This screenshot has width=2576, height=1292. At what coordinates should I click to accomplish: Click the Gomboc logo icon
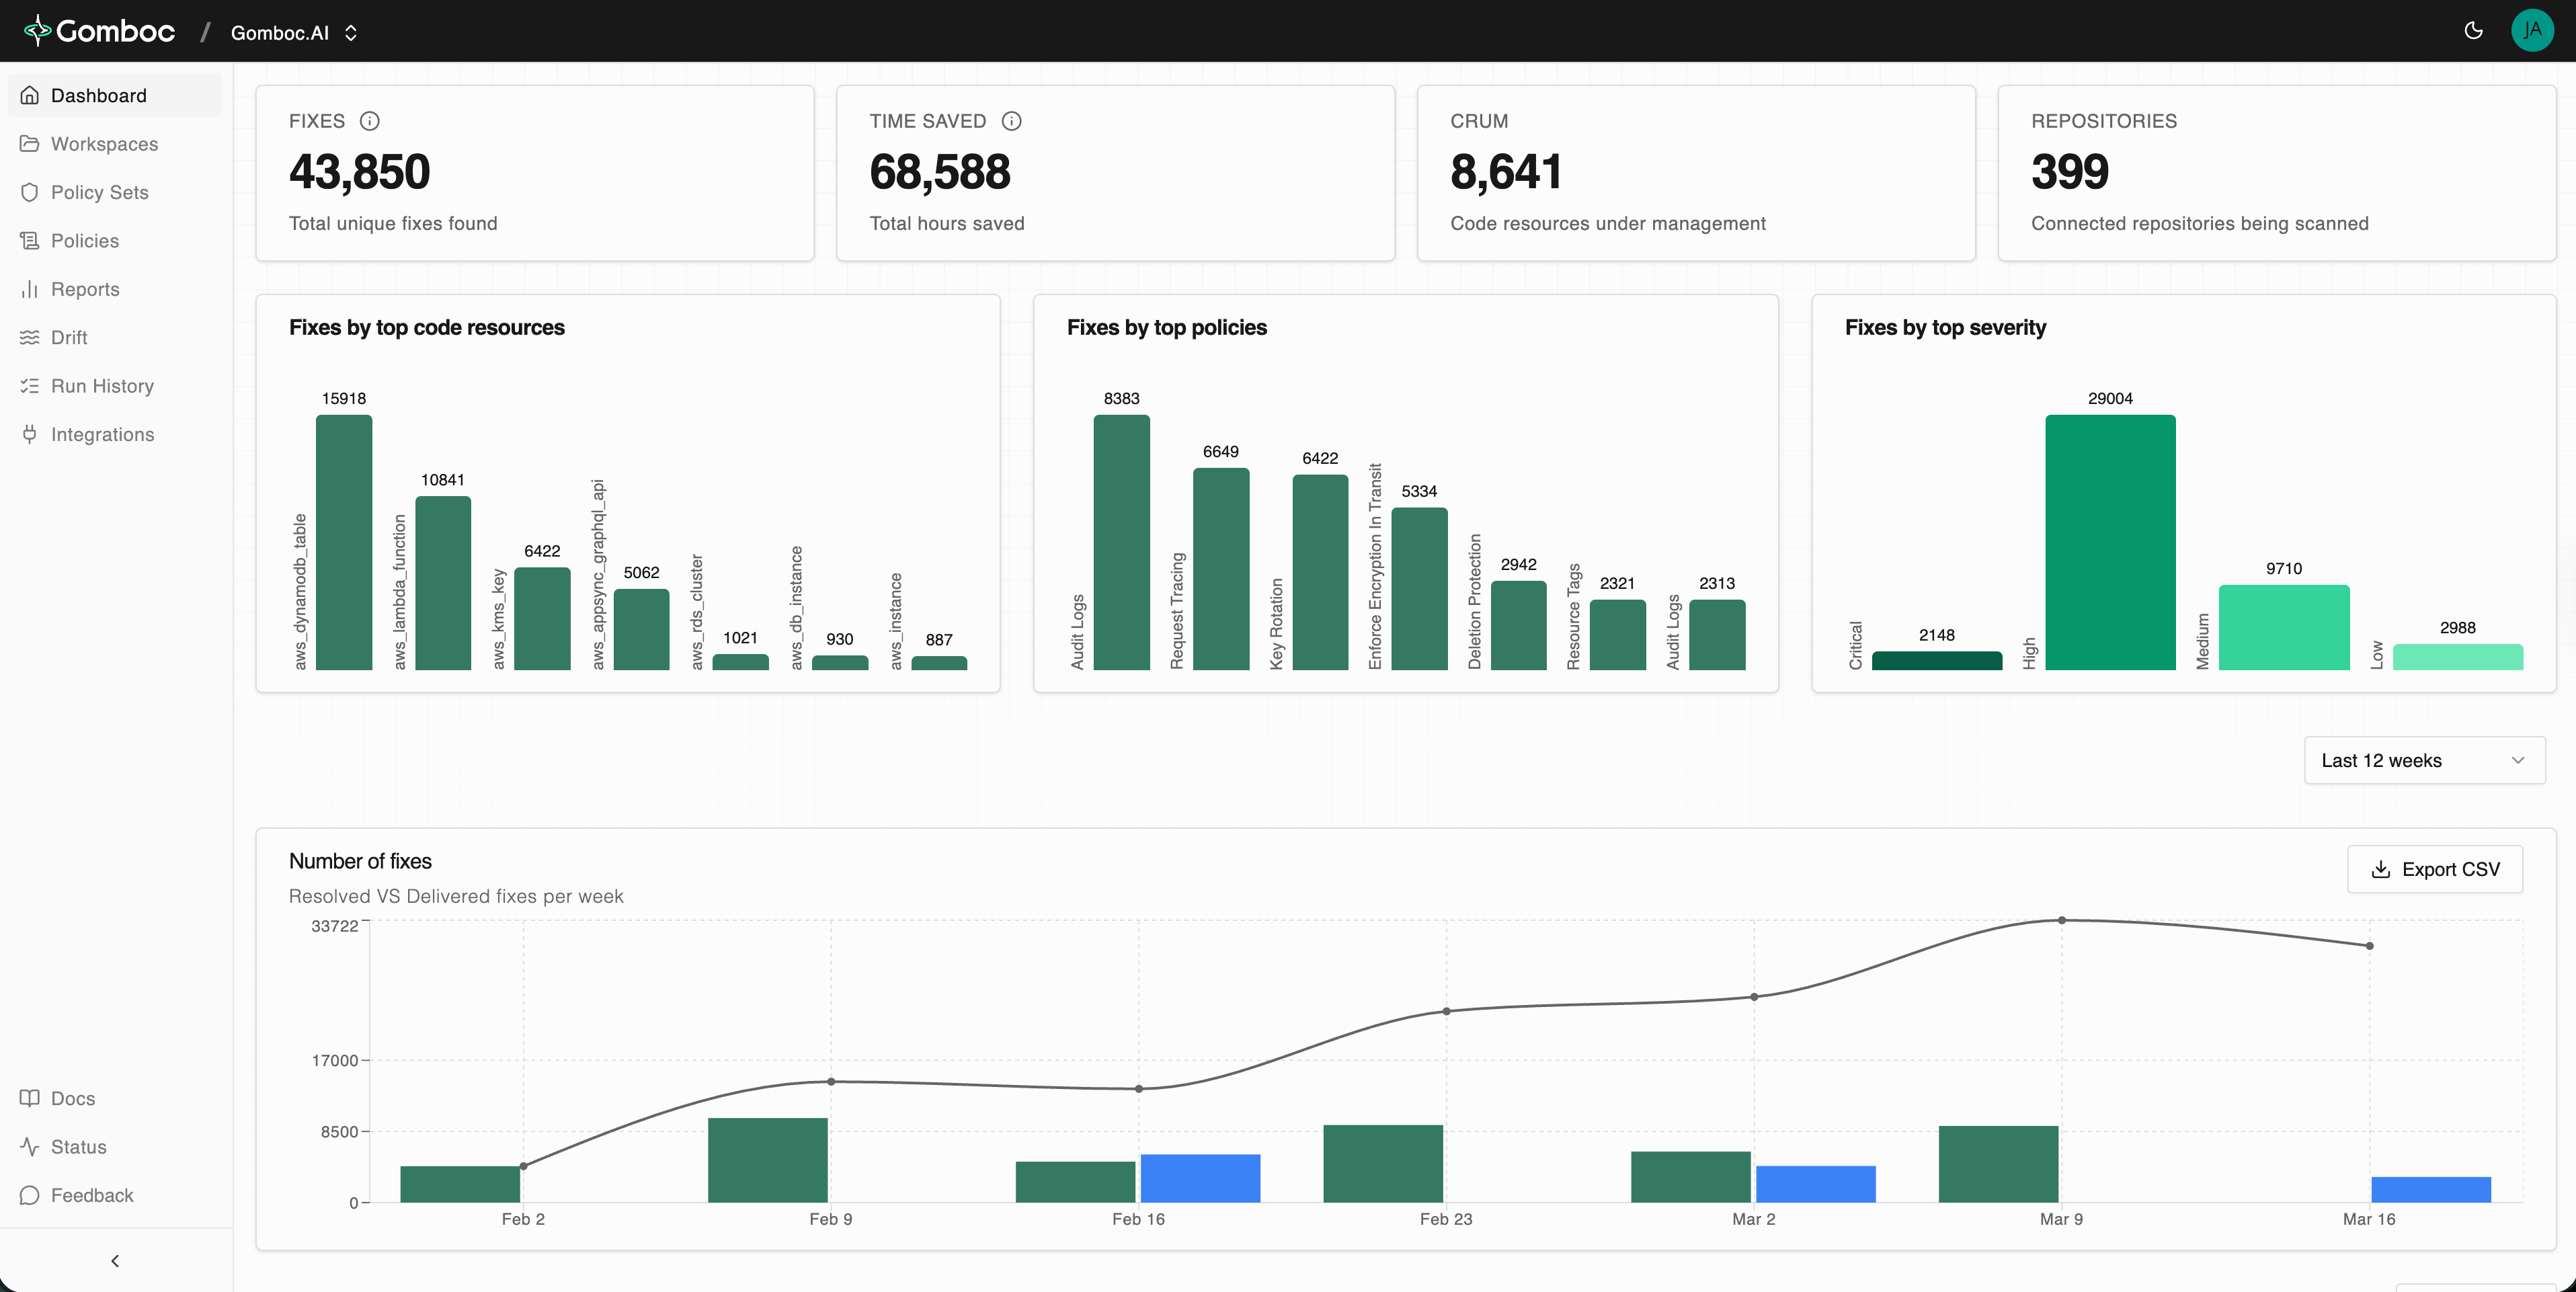37,31
